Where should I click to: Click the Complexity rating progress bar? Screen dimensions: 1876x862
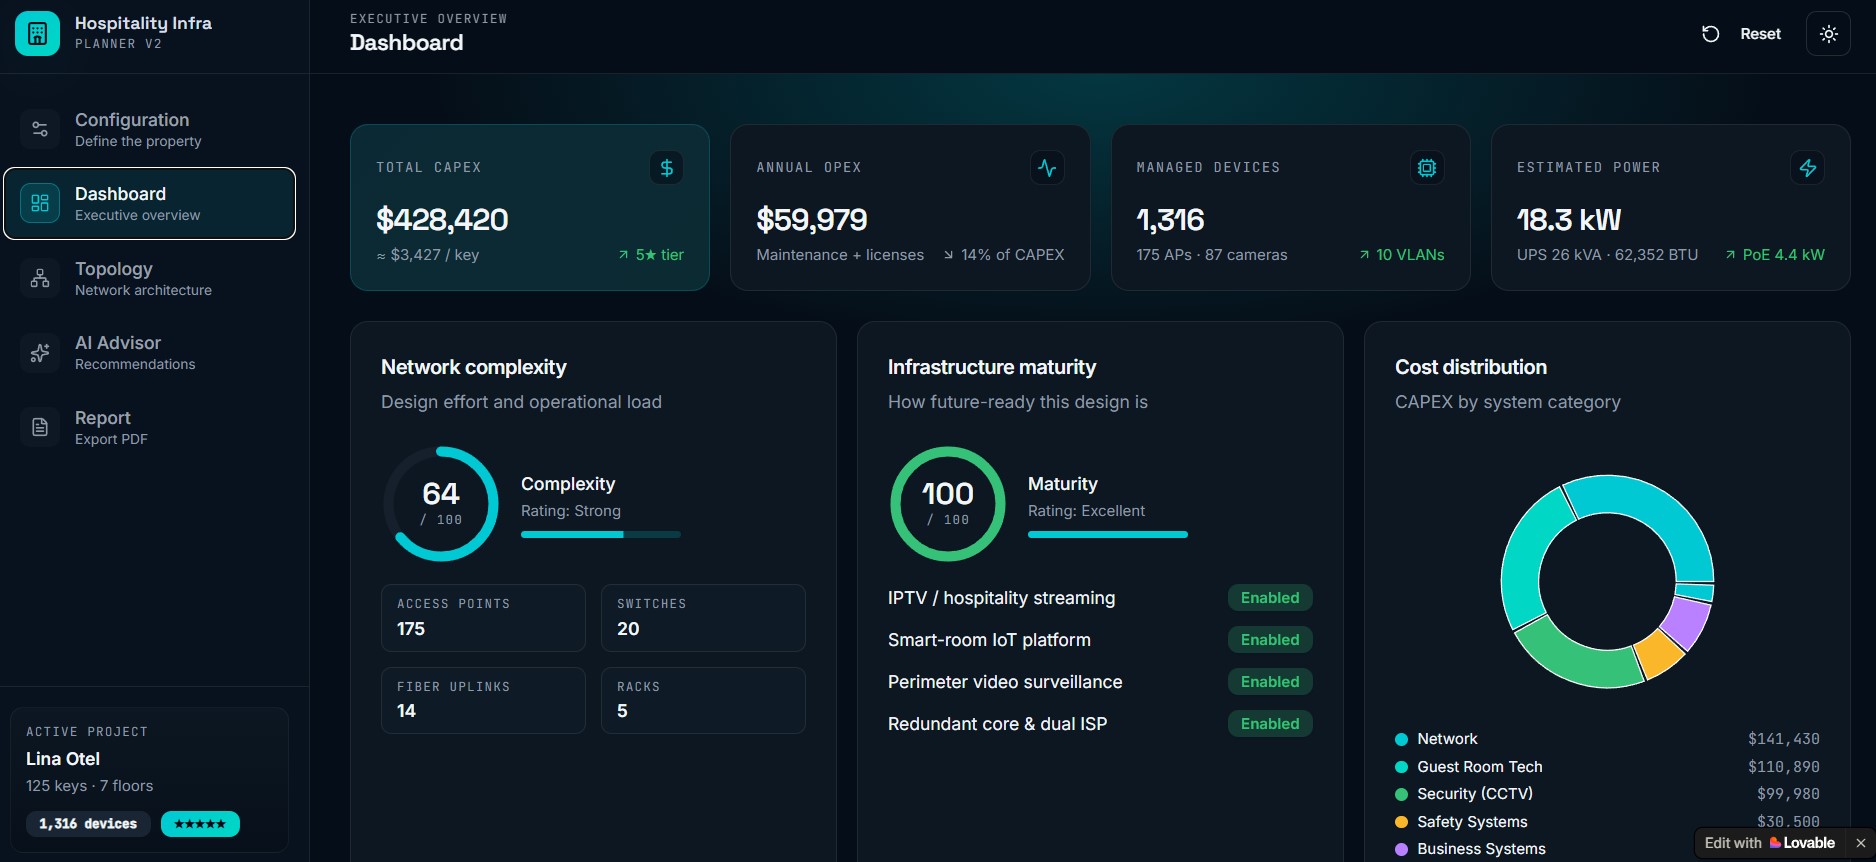(601, 535)
